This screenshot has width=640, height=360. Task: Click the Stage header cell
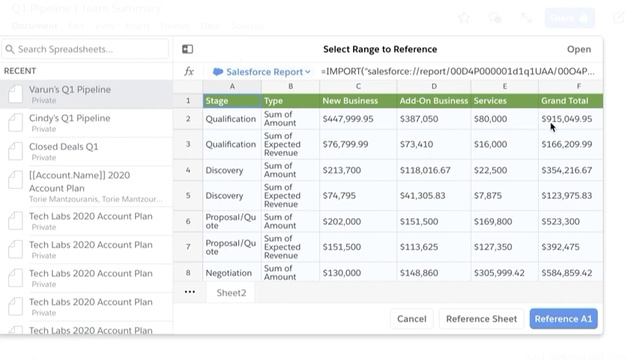[232, 101]
